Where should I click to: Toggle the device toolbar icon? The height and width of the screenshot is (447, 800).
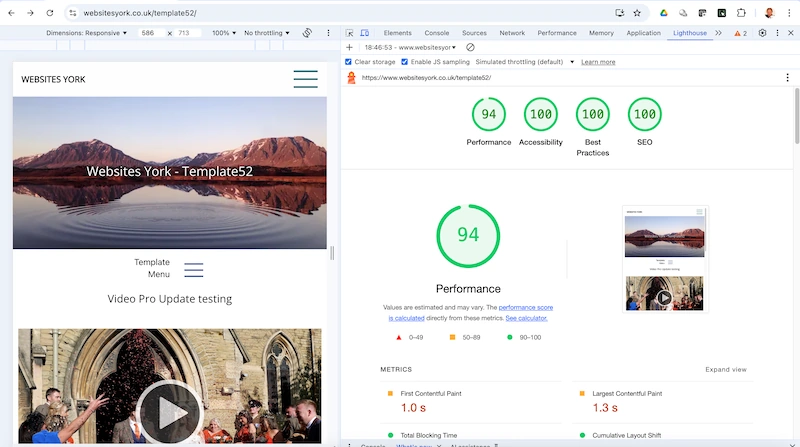364,33
